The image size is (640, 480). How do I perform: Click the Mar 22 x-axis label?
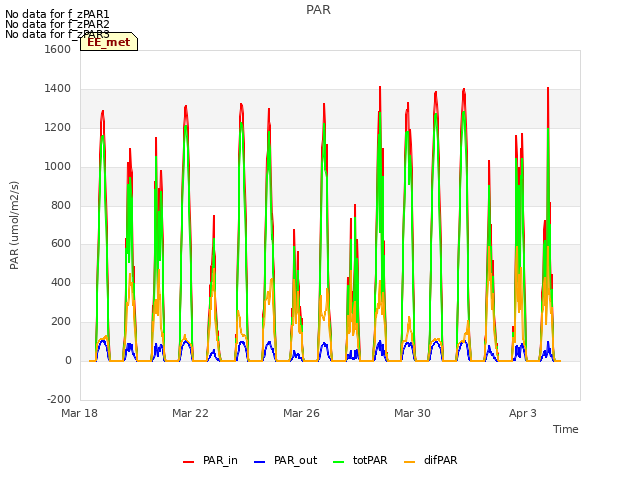pos(190,413)
